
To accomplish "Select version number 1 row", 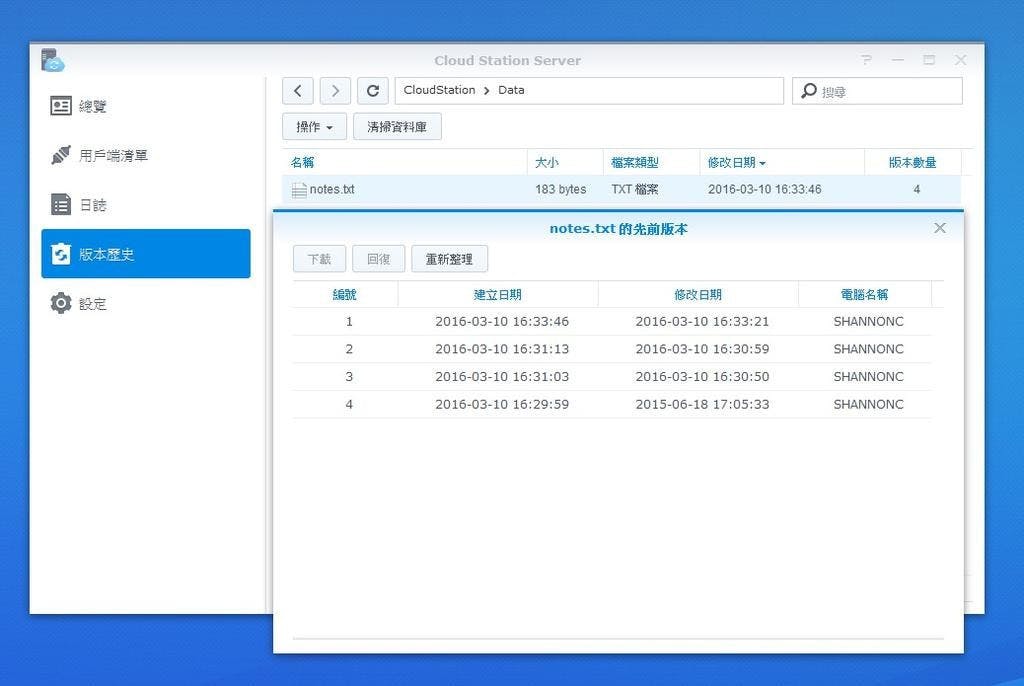I will (612, 321).
